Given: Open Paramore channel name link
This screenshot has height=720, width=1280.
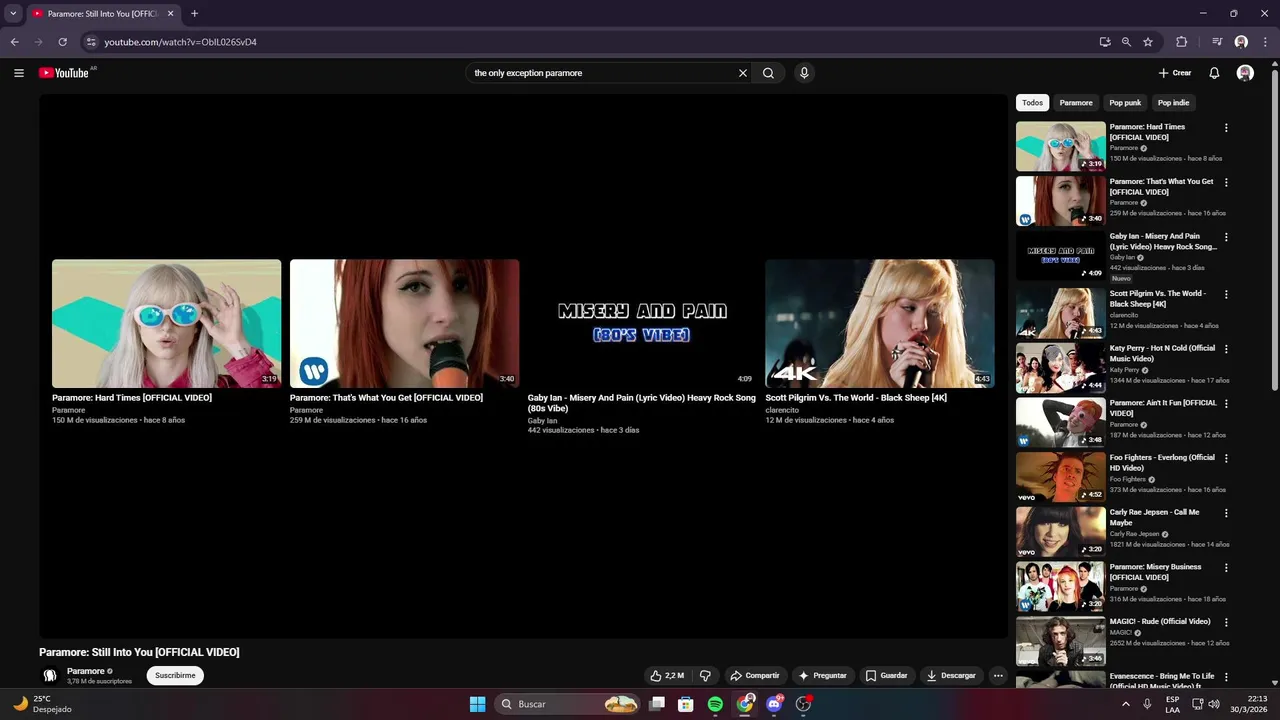Looking at the screenshot, I should pos(86,671).
